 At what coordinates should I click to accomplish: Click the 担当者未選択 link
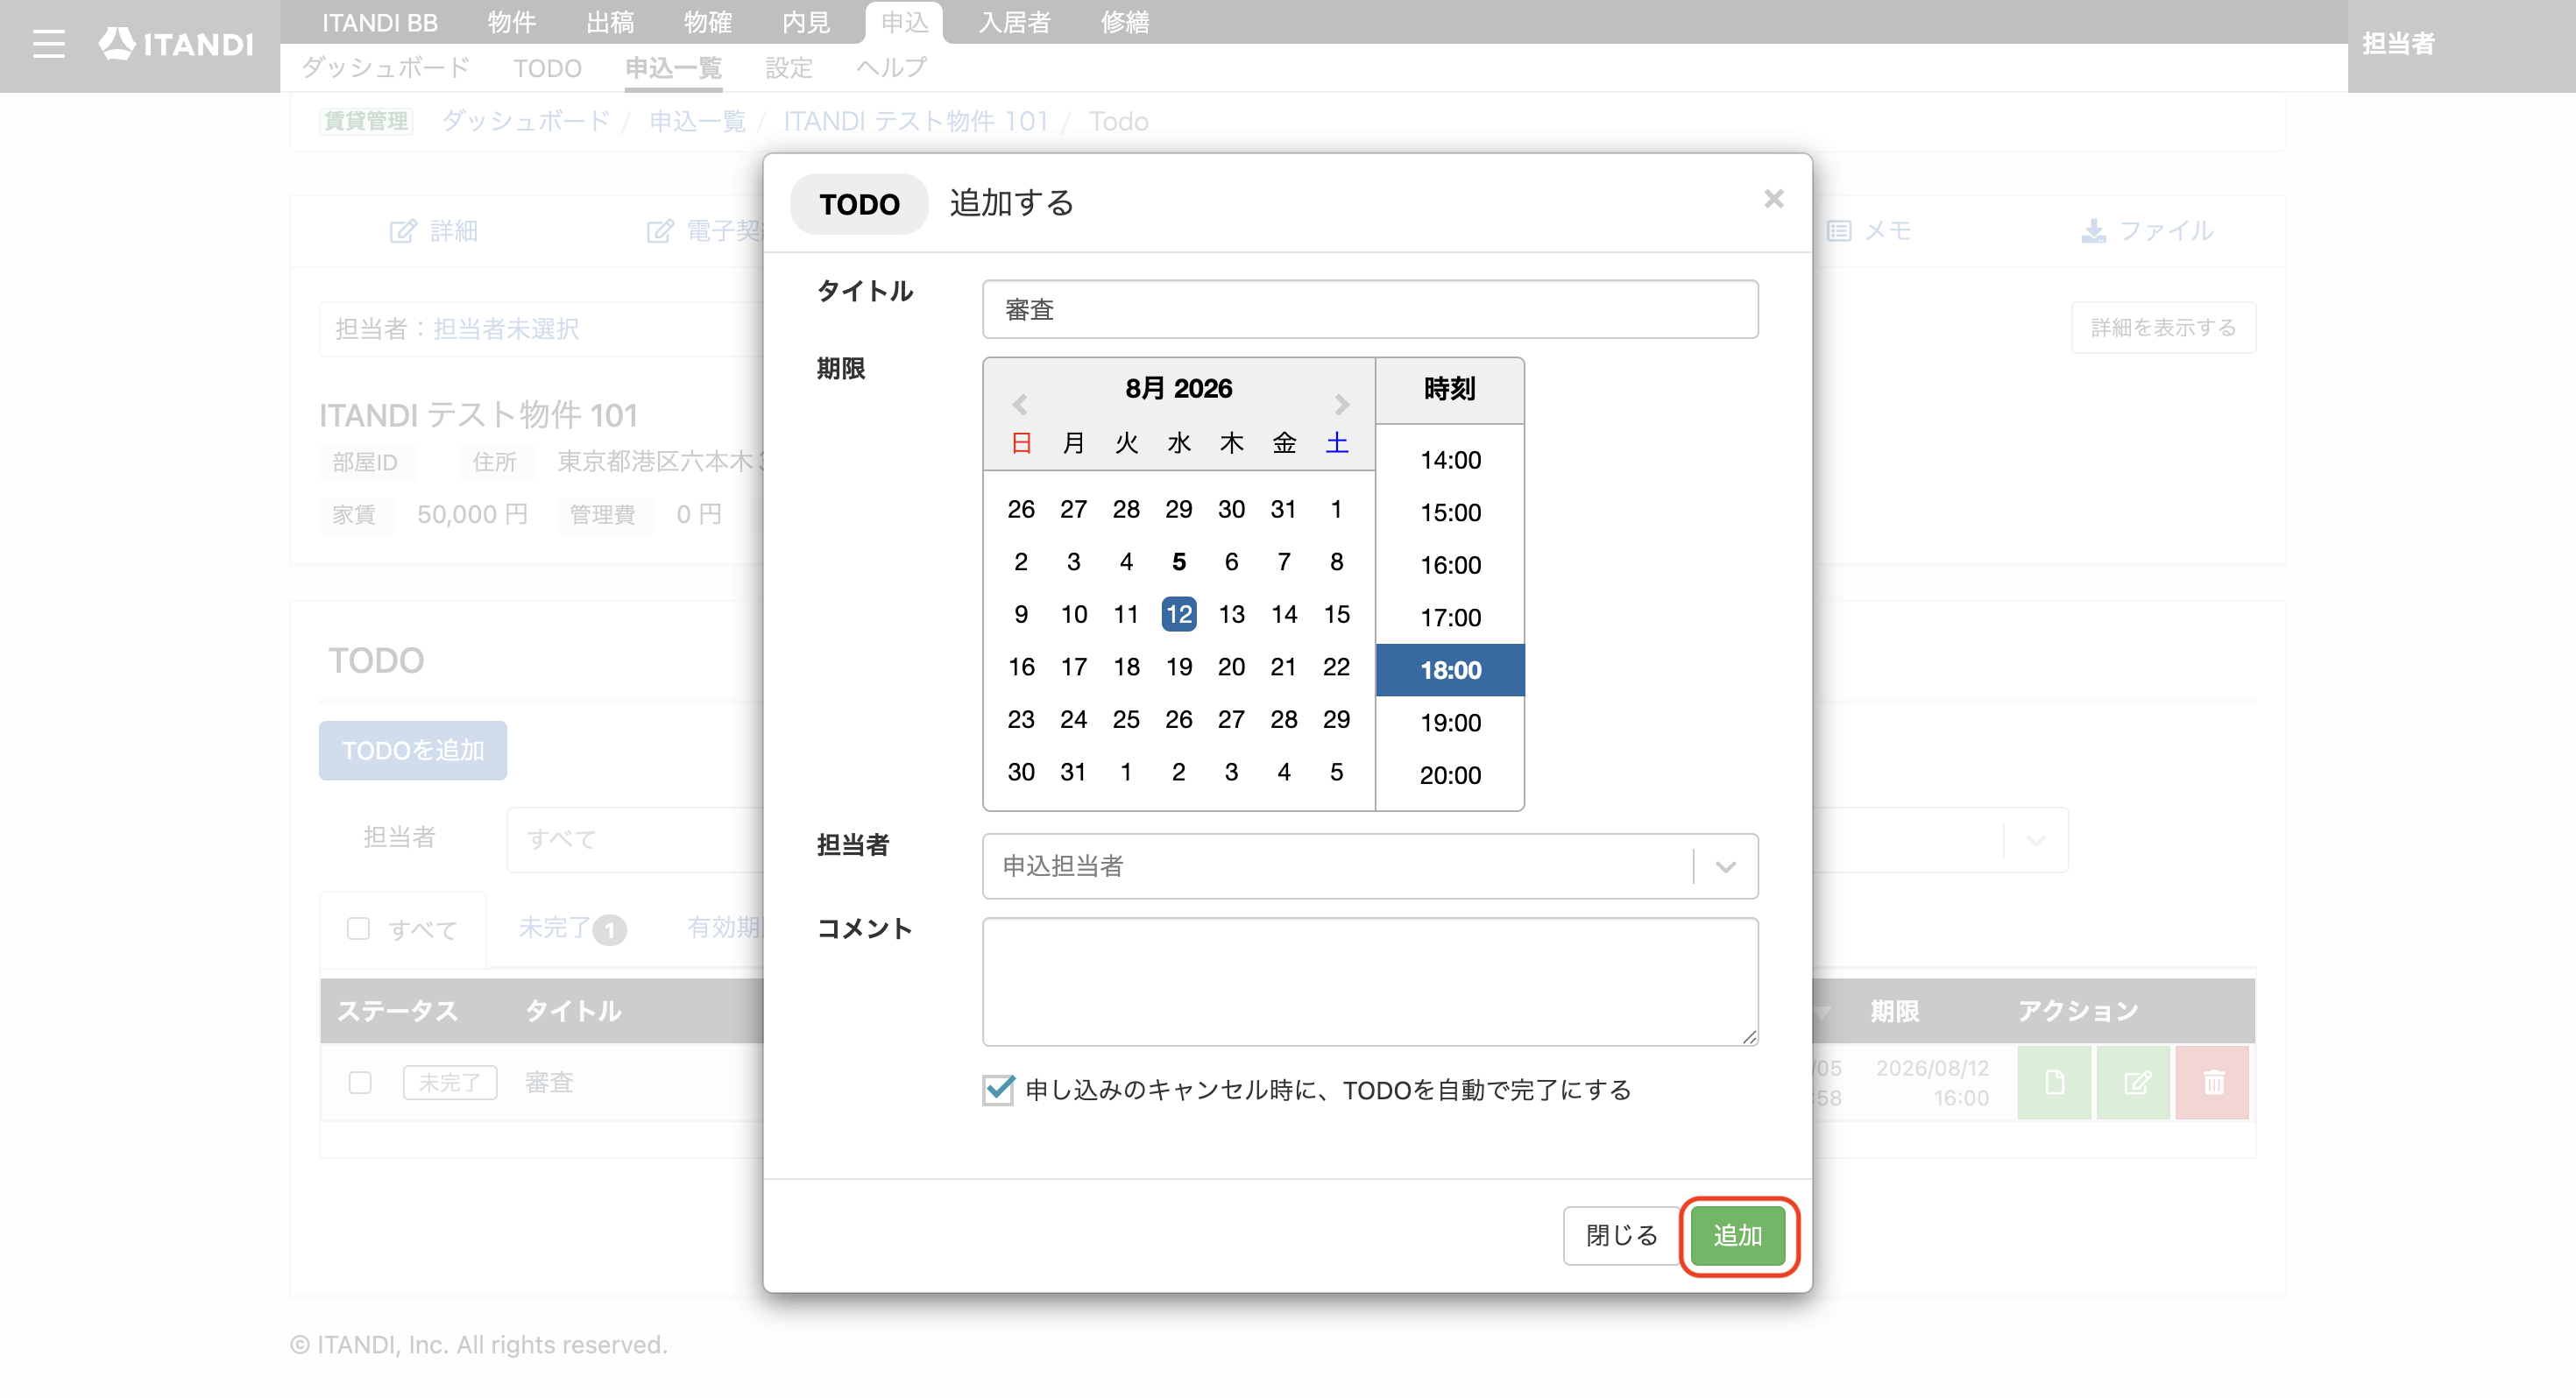pyautogui.click(x=506, y=329)
